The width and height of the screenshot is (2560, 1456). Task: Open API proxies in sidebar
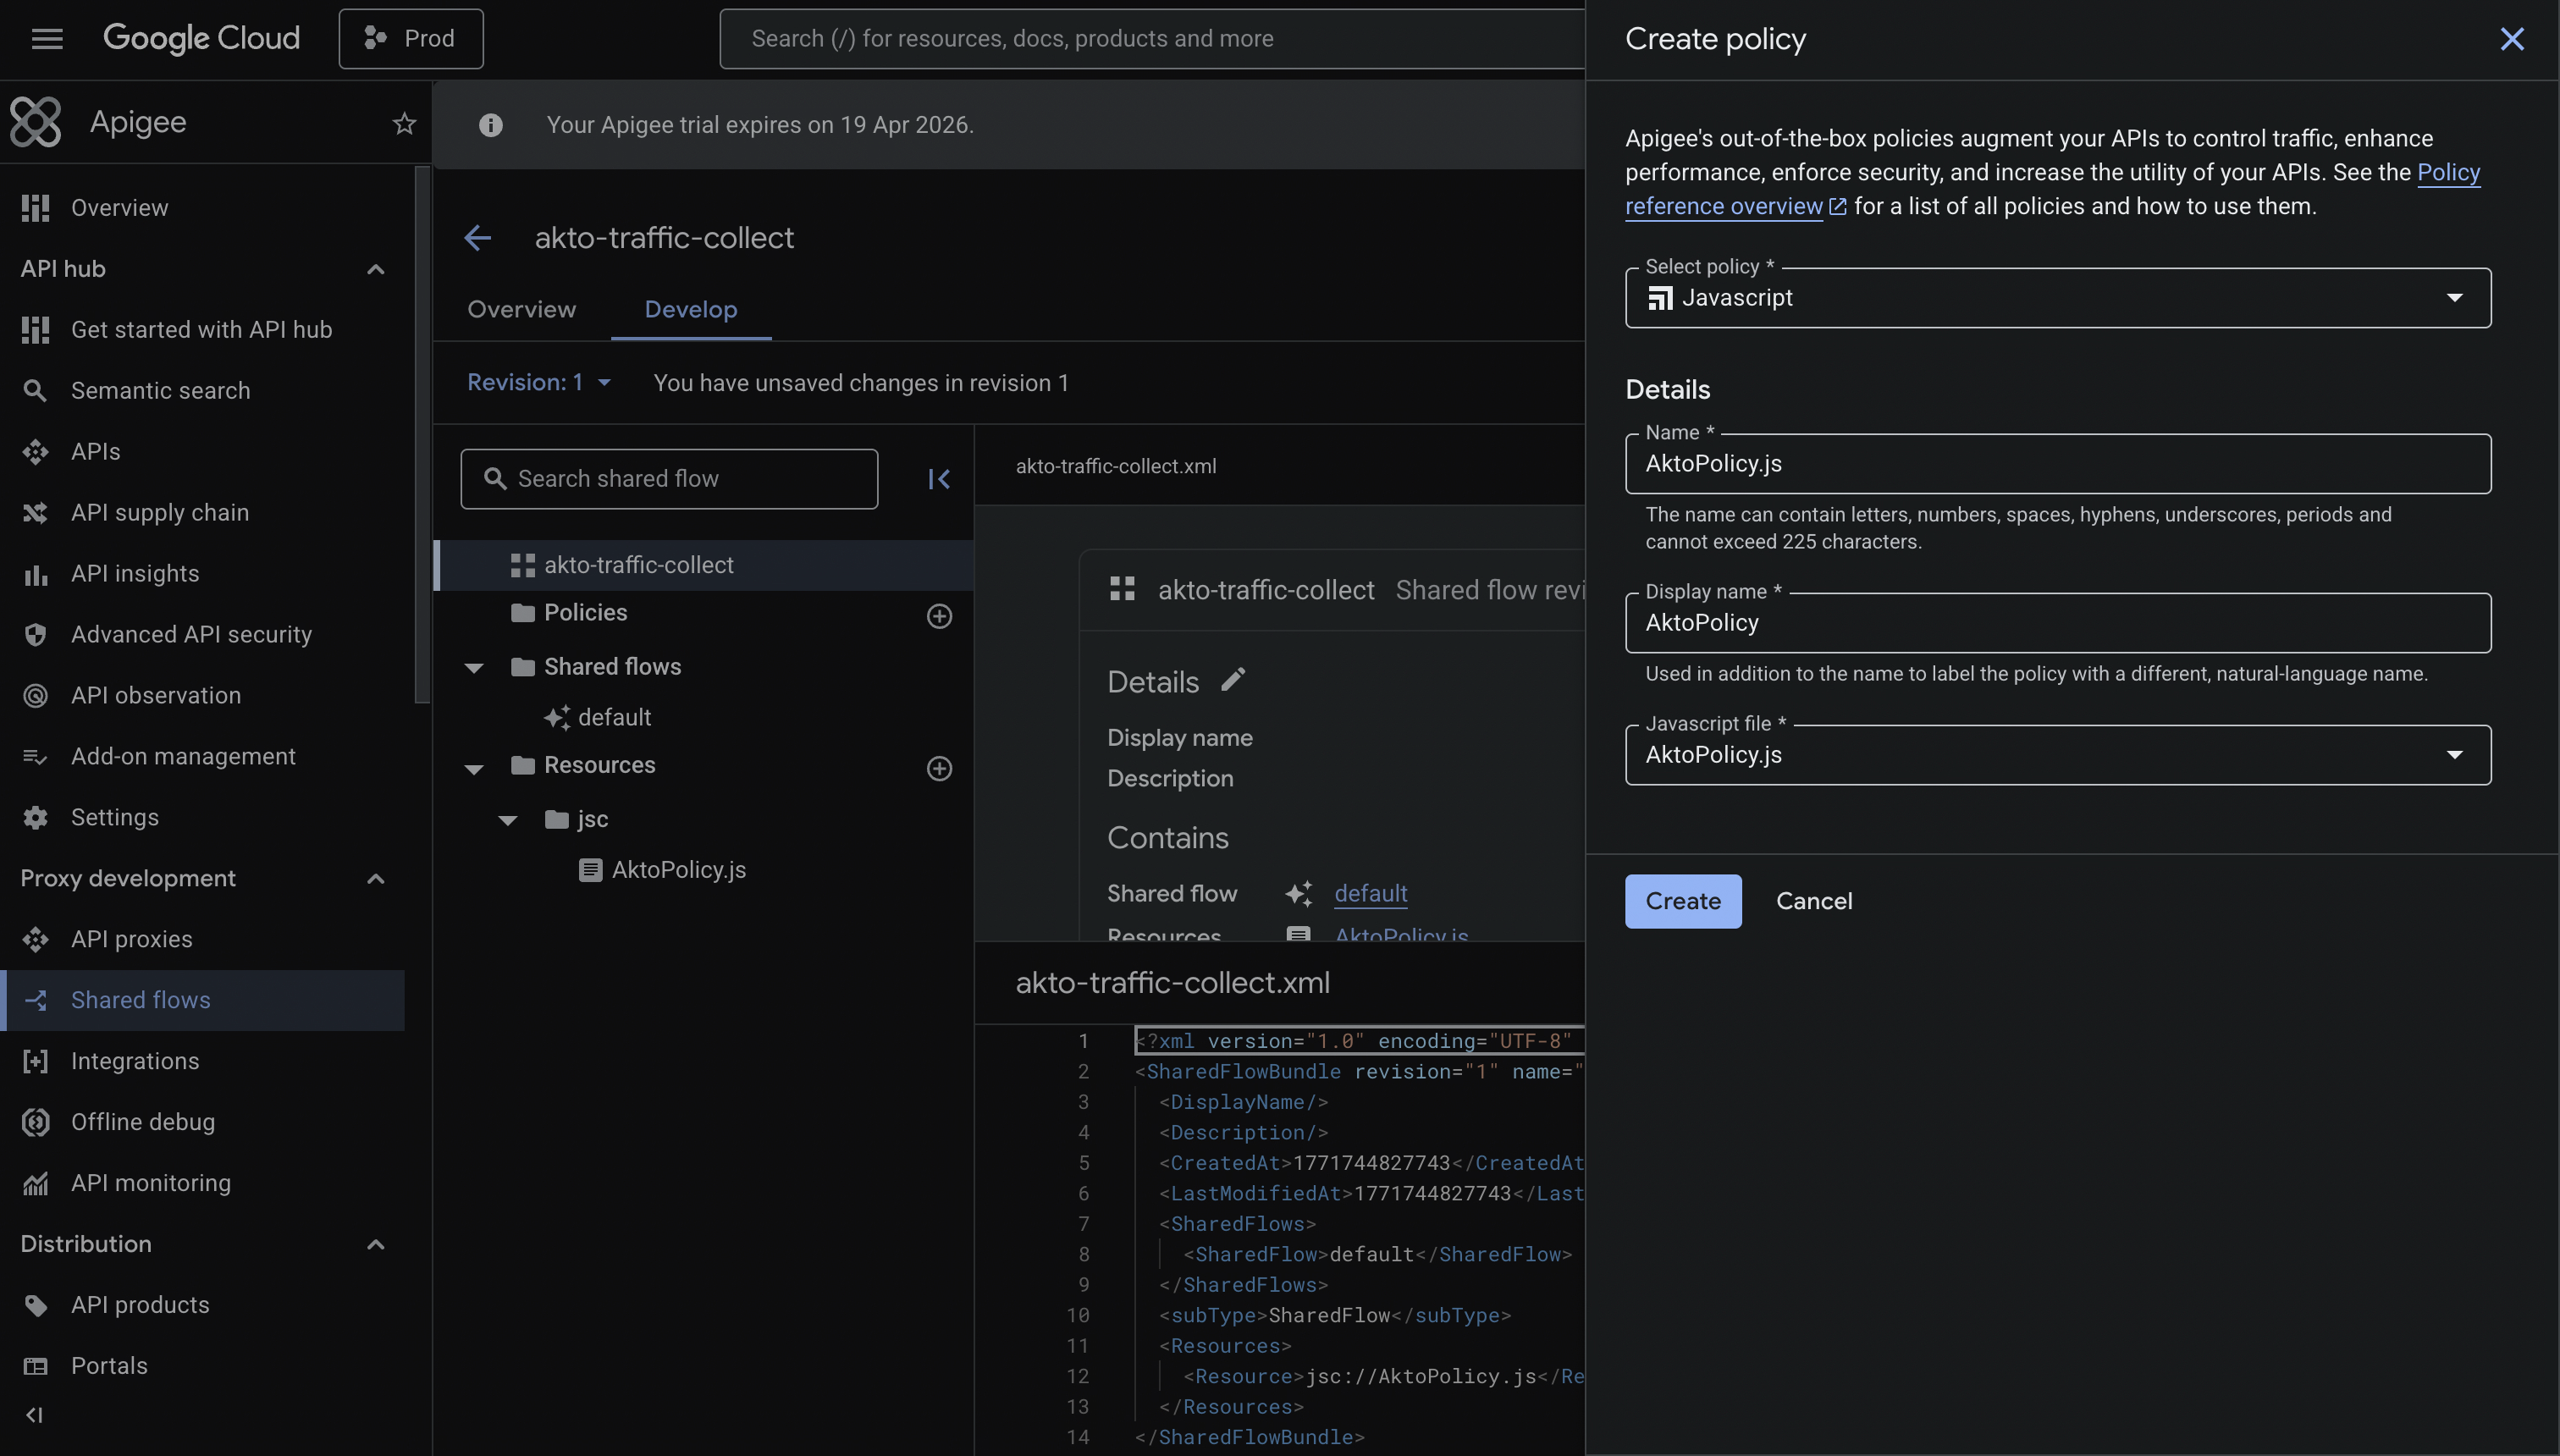[x=131, y=939]
